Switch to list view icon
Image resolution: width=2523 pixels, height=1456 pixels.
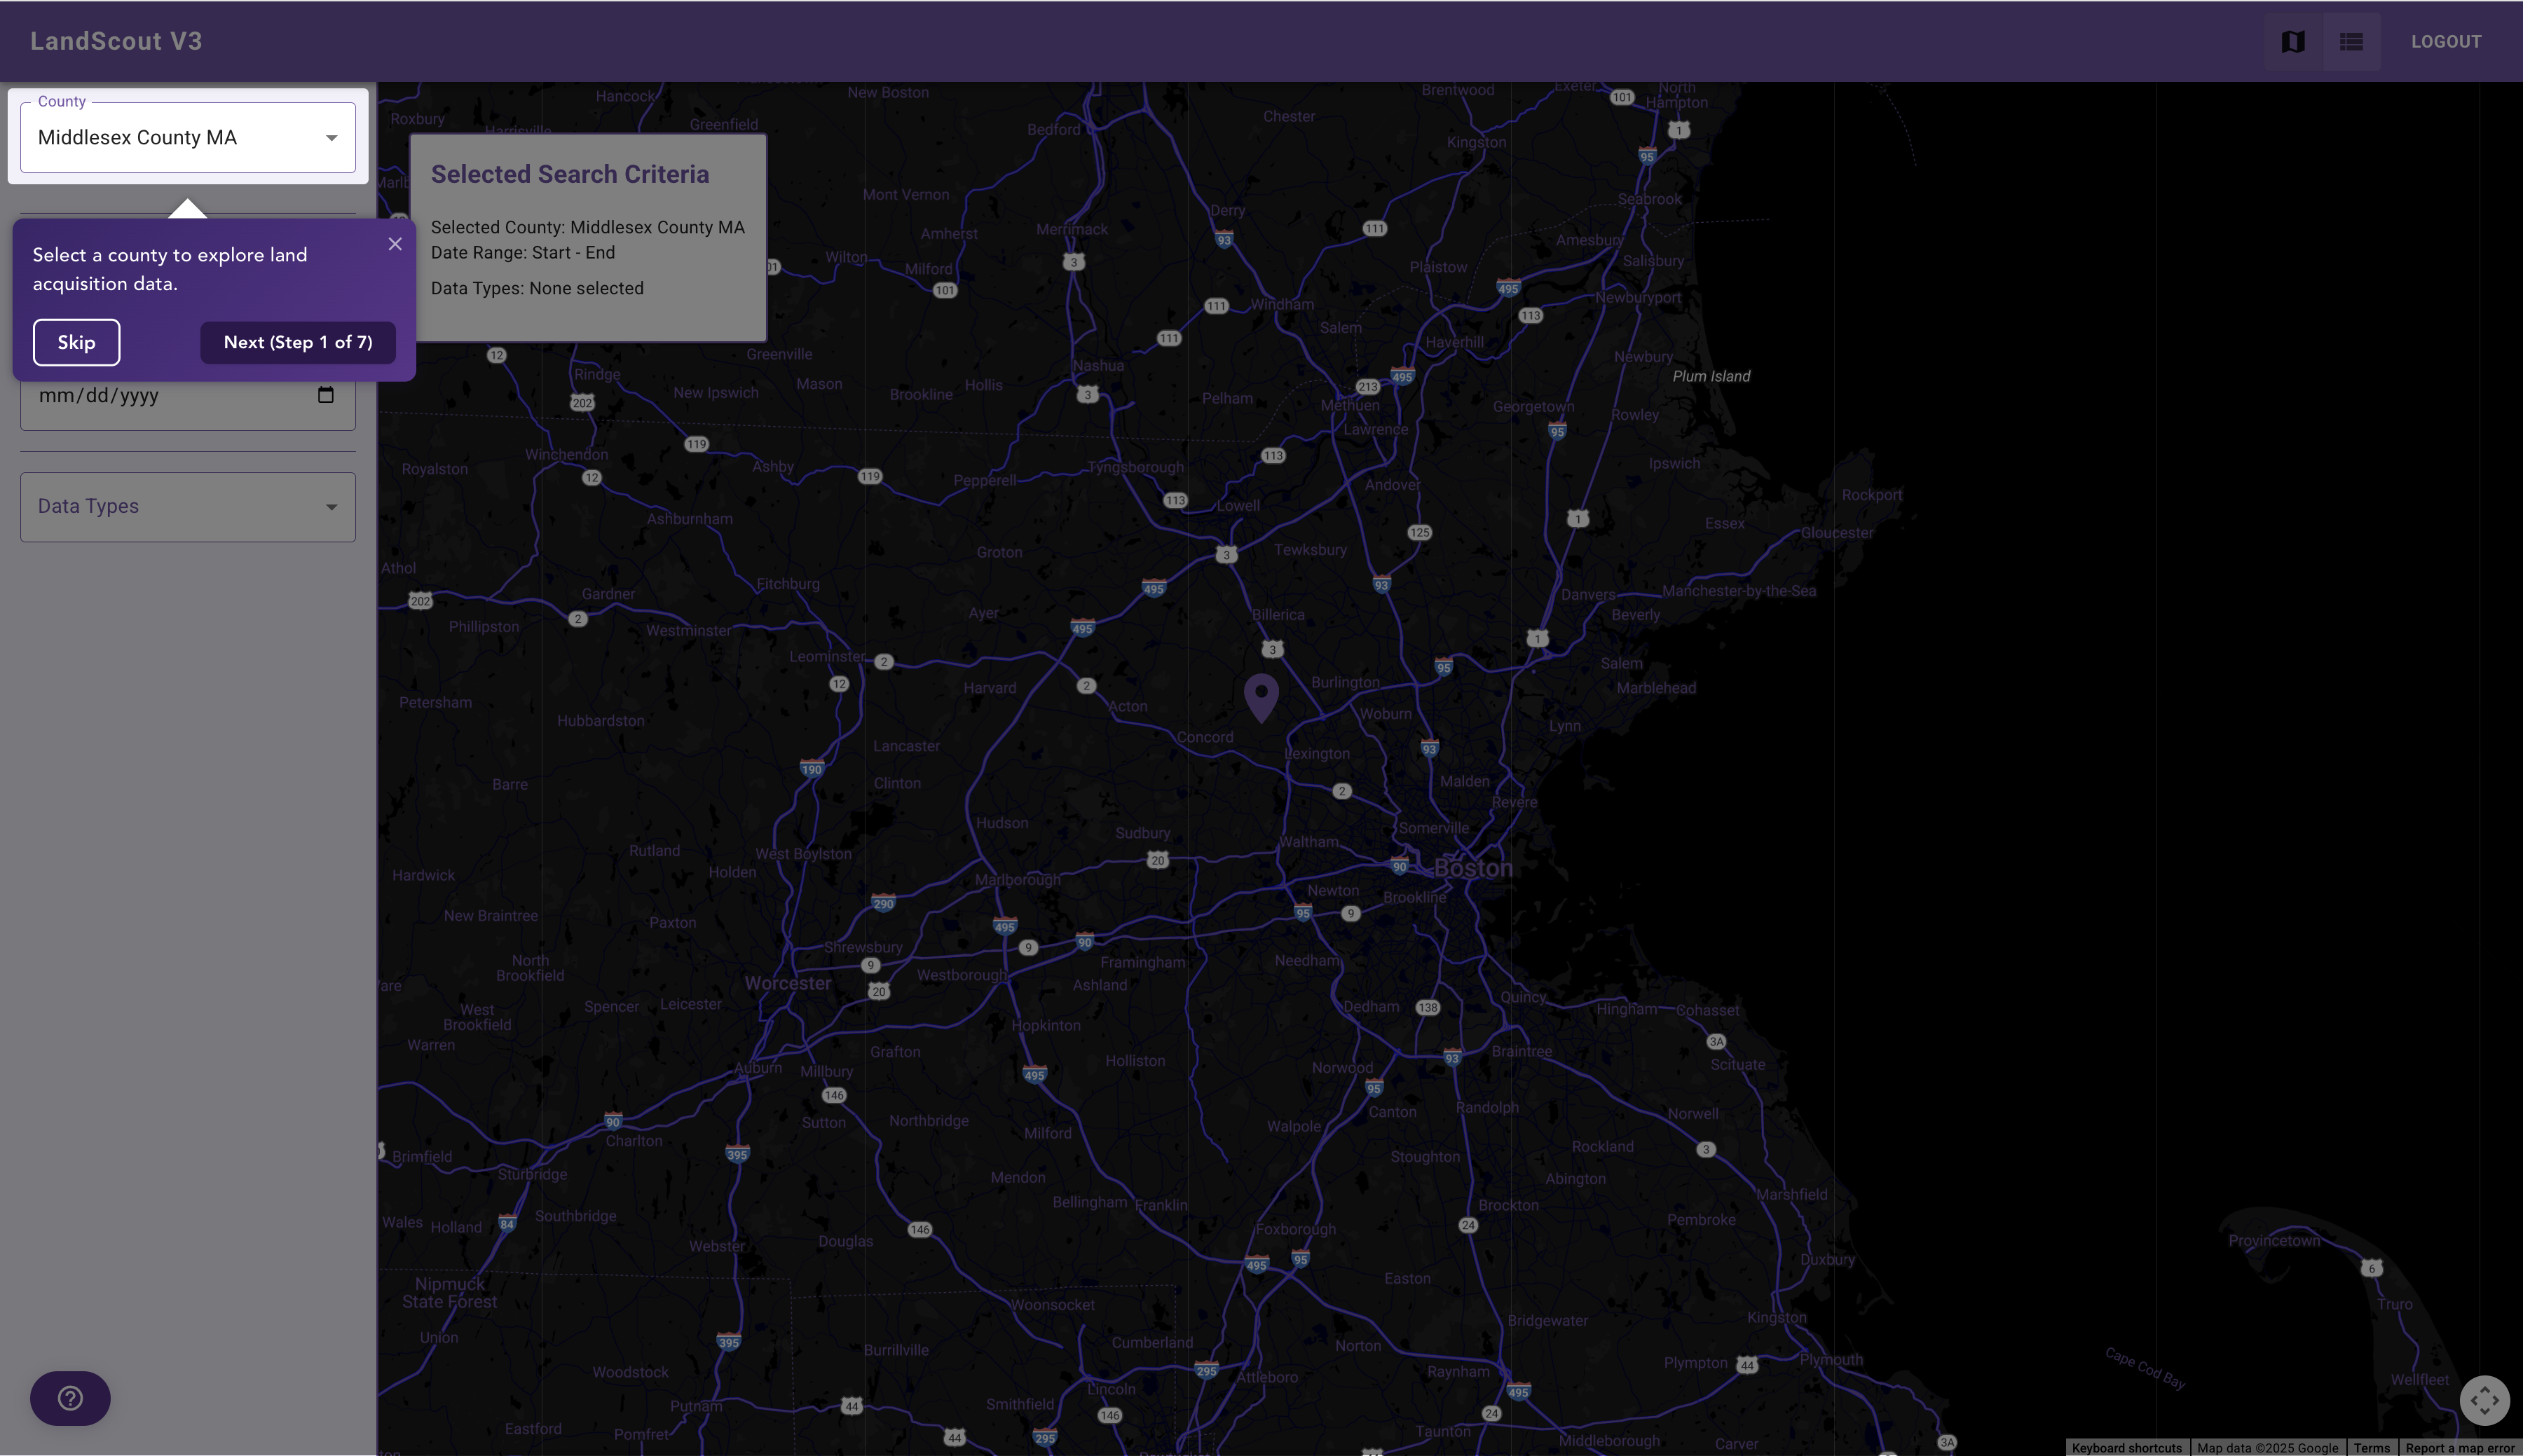coord(2351,41)
